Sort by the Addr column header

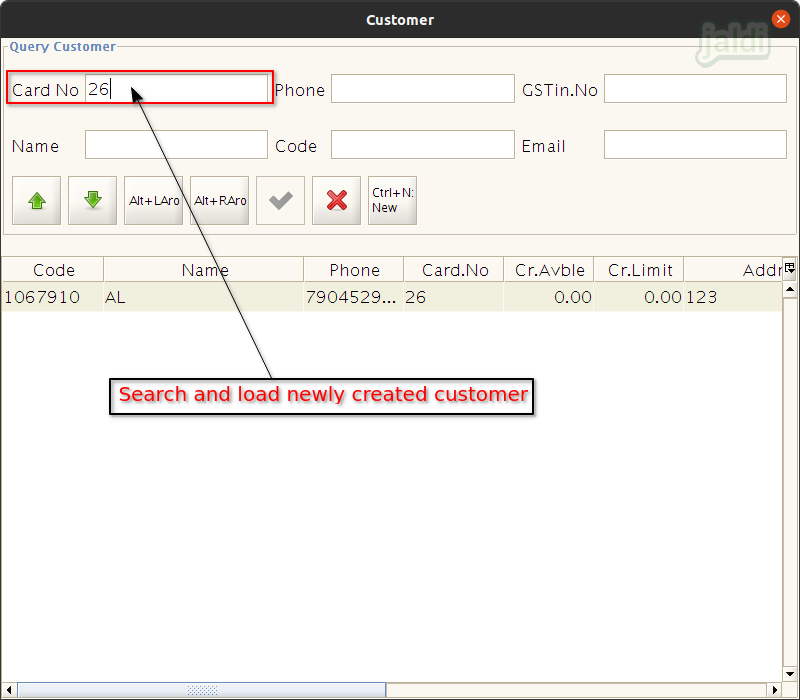(733, 270)
